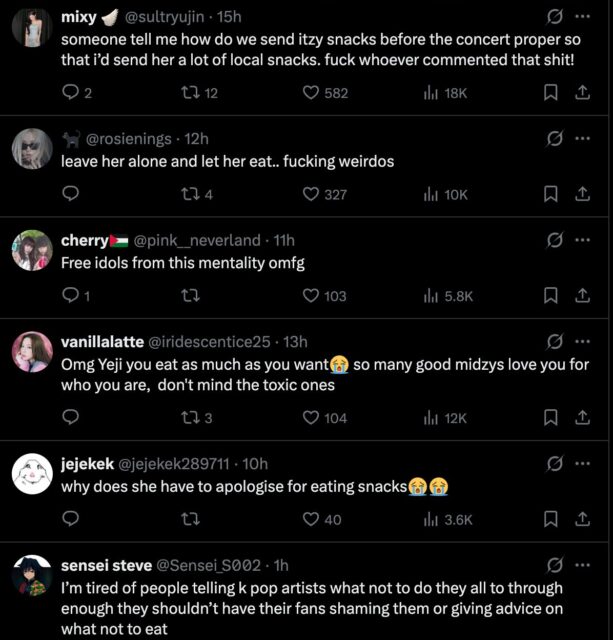This screenshot has width=613, height=640.
Task: Bookmark cherry's tweet about idols
Action: click(550, 295)
